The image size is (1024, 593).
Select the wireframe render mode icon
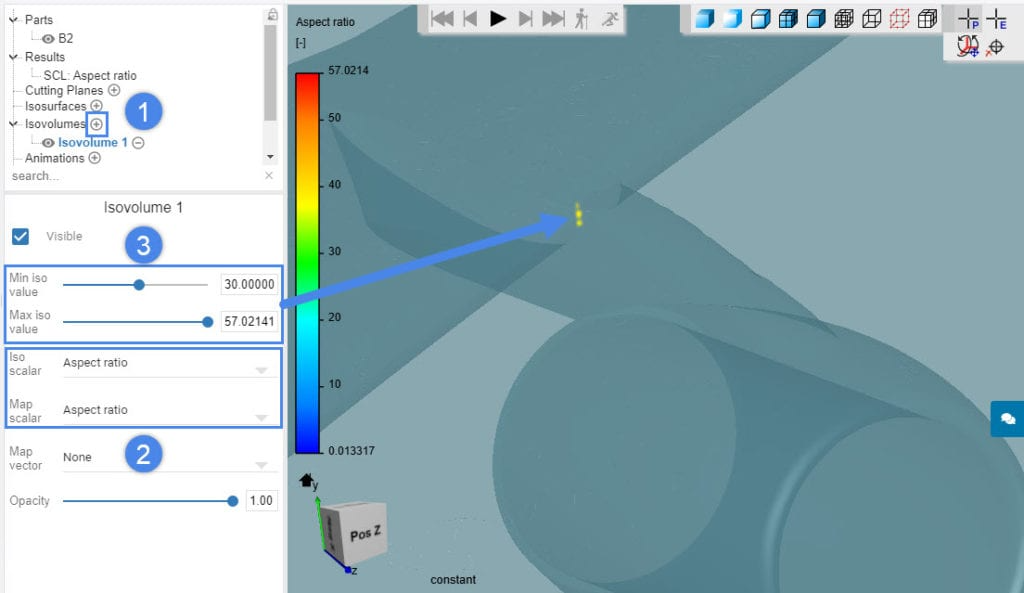(872, 18)
